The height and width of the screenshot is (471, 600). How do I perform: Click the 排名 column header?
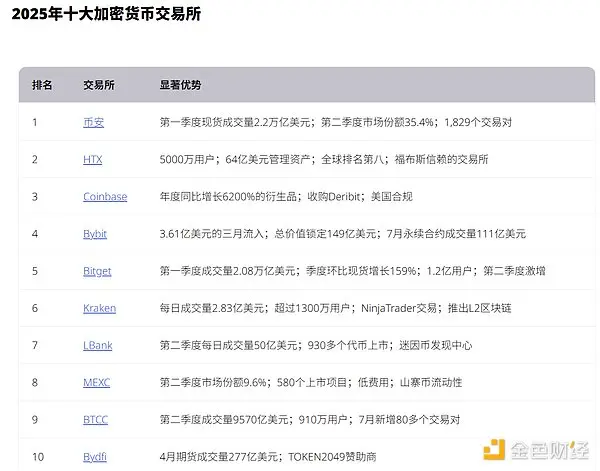point(42,85)
